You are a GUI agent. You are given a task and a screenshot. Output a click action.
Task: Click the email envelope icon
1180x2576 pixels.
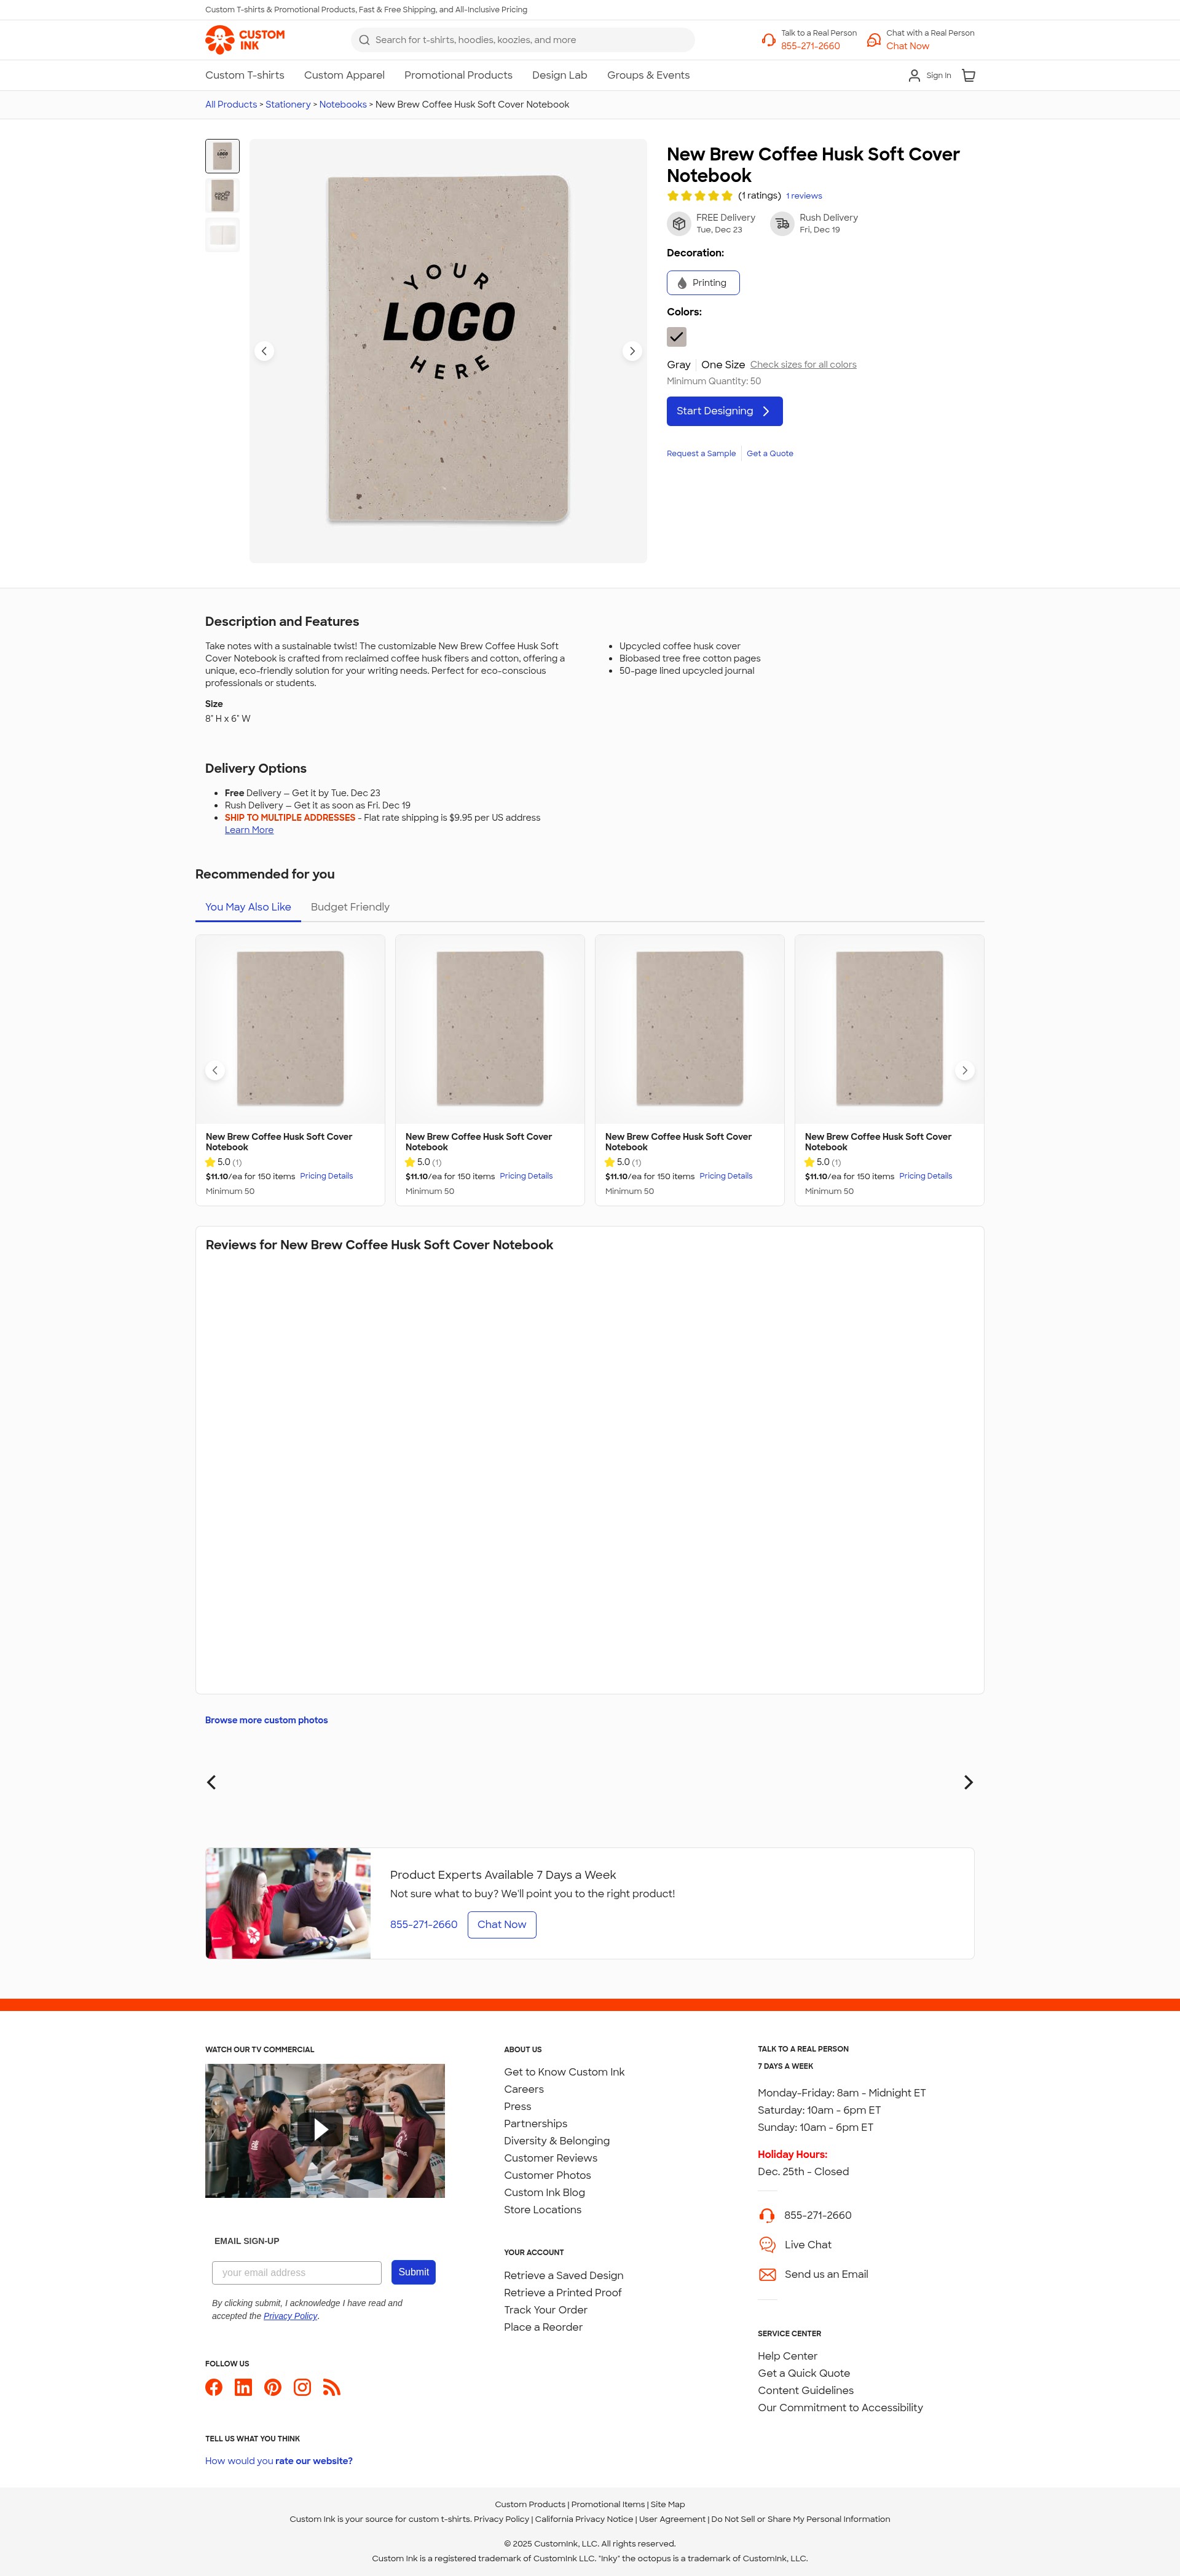pyautogui.click(x=767, y=2274)
